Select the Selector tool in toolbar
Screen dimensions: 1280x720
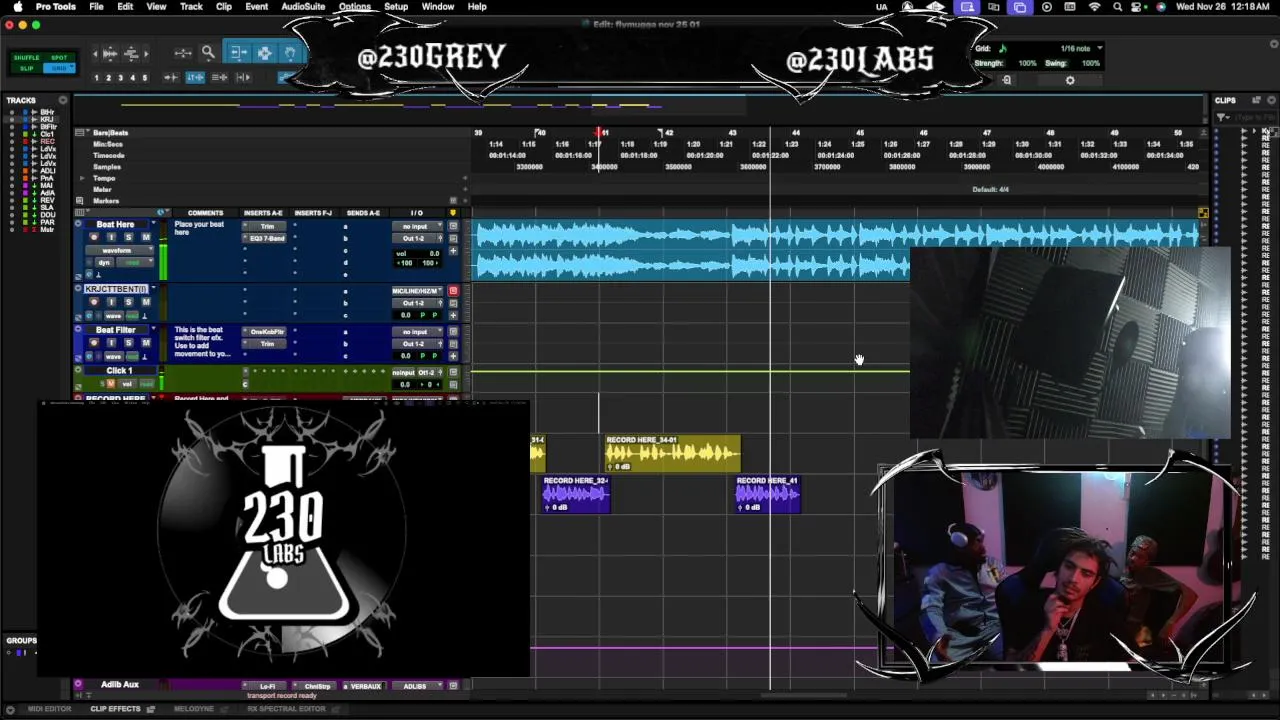click(x=265, y=53)
